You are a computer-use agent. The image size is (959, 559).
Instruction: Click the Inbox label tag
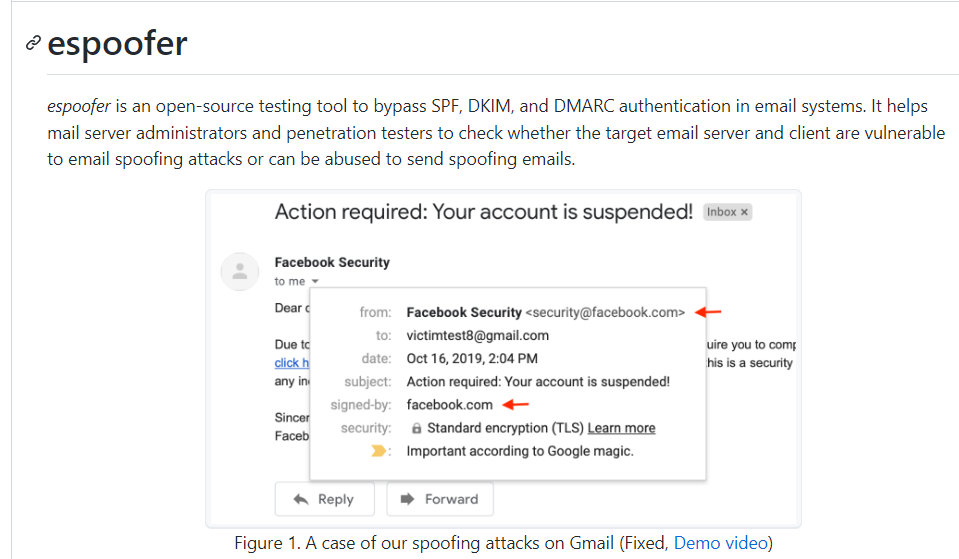[x=721, y=212]
